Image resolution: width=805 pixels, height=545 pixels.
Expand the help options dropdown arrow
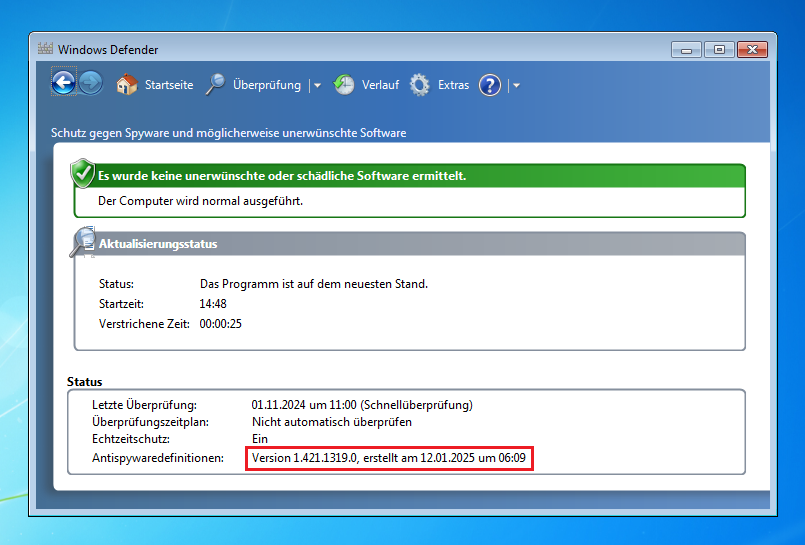pos(516,86)
